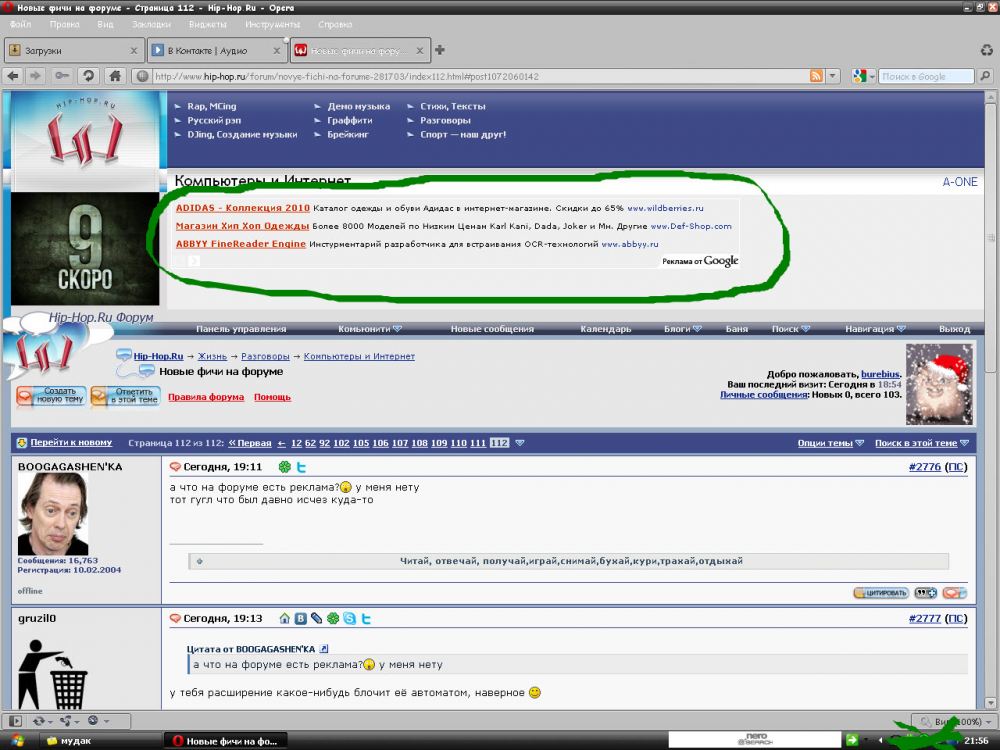
Task: Click the orange RSS feed icon in address bar
Action: [x=816, y=76]
